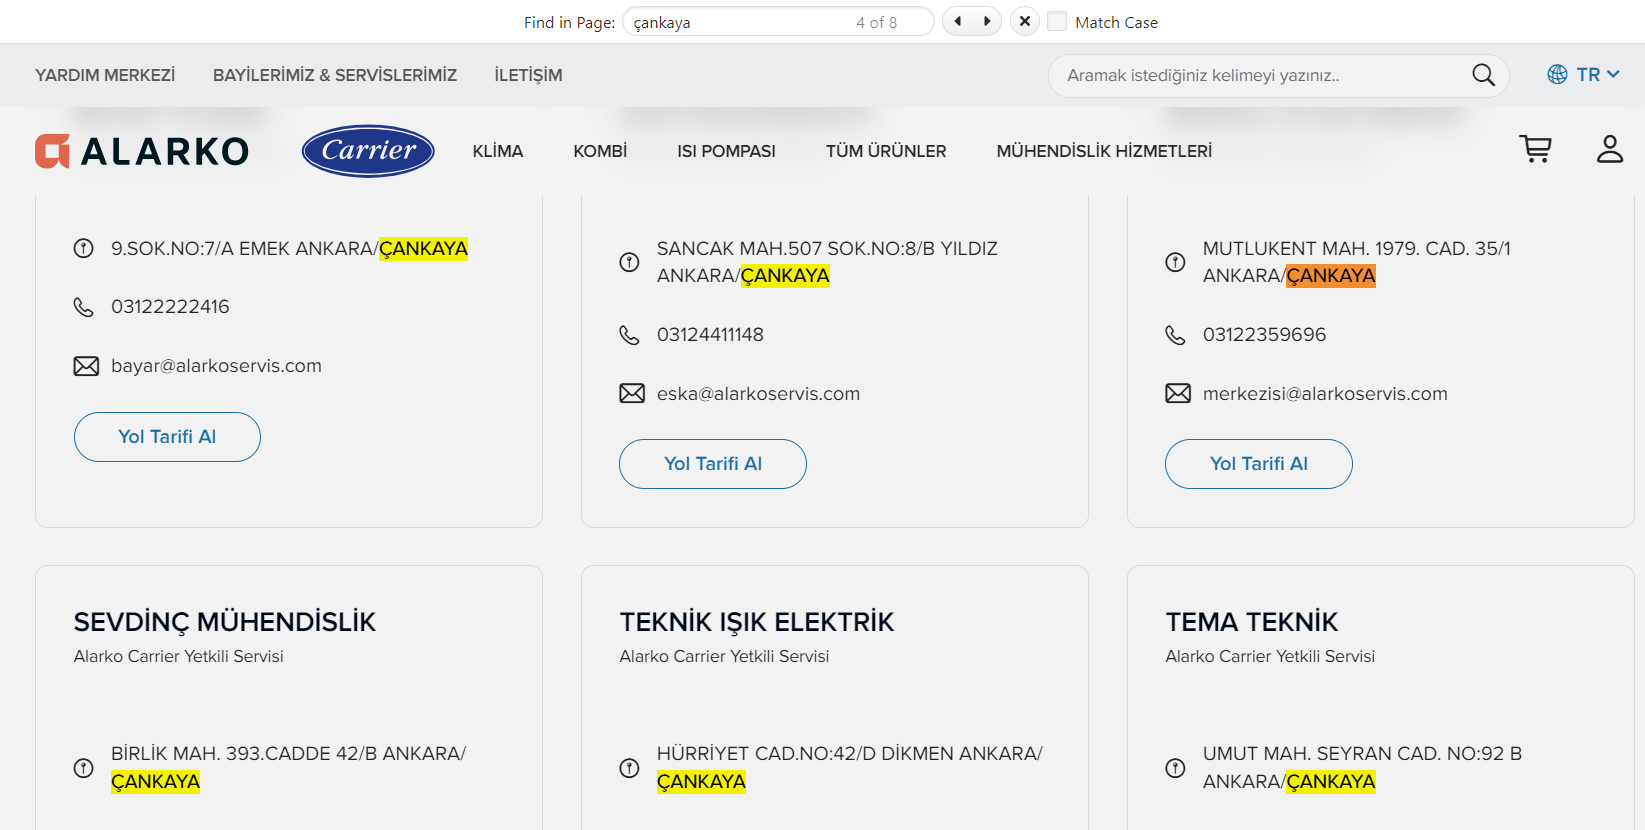The width and height of the screenshot is (1645, 830).
Task: Click the Alarko logo
Action: (142, 151)
